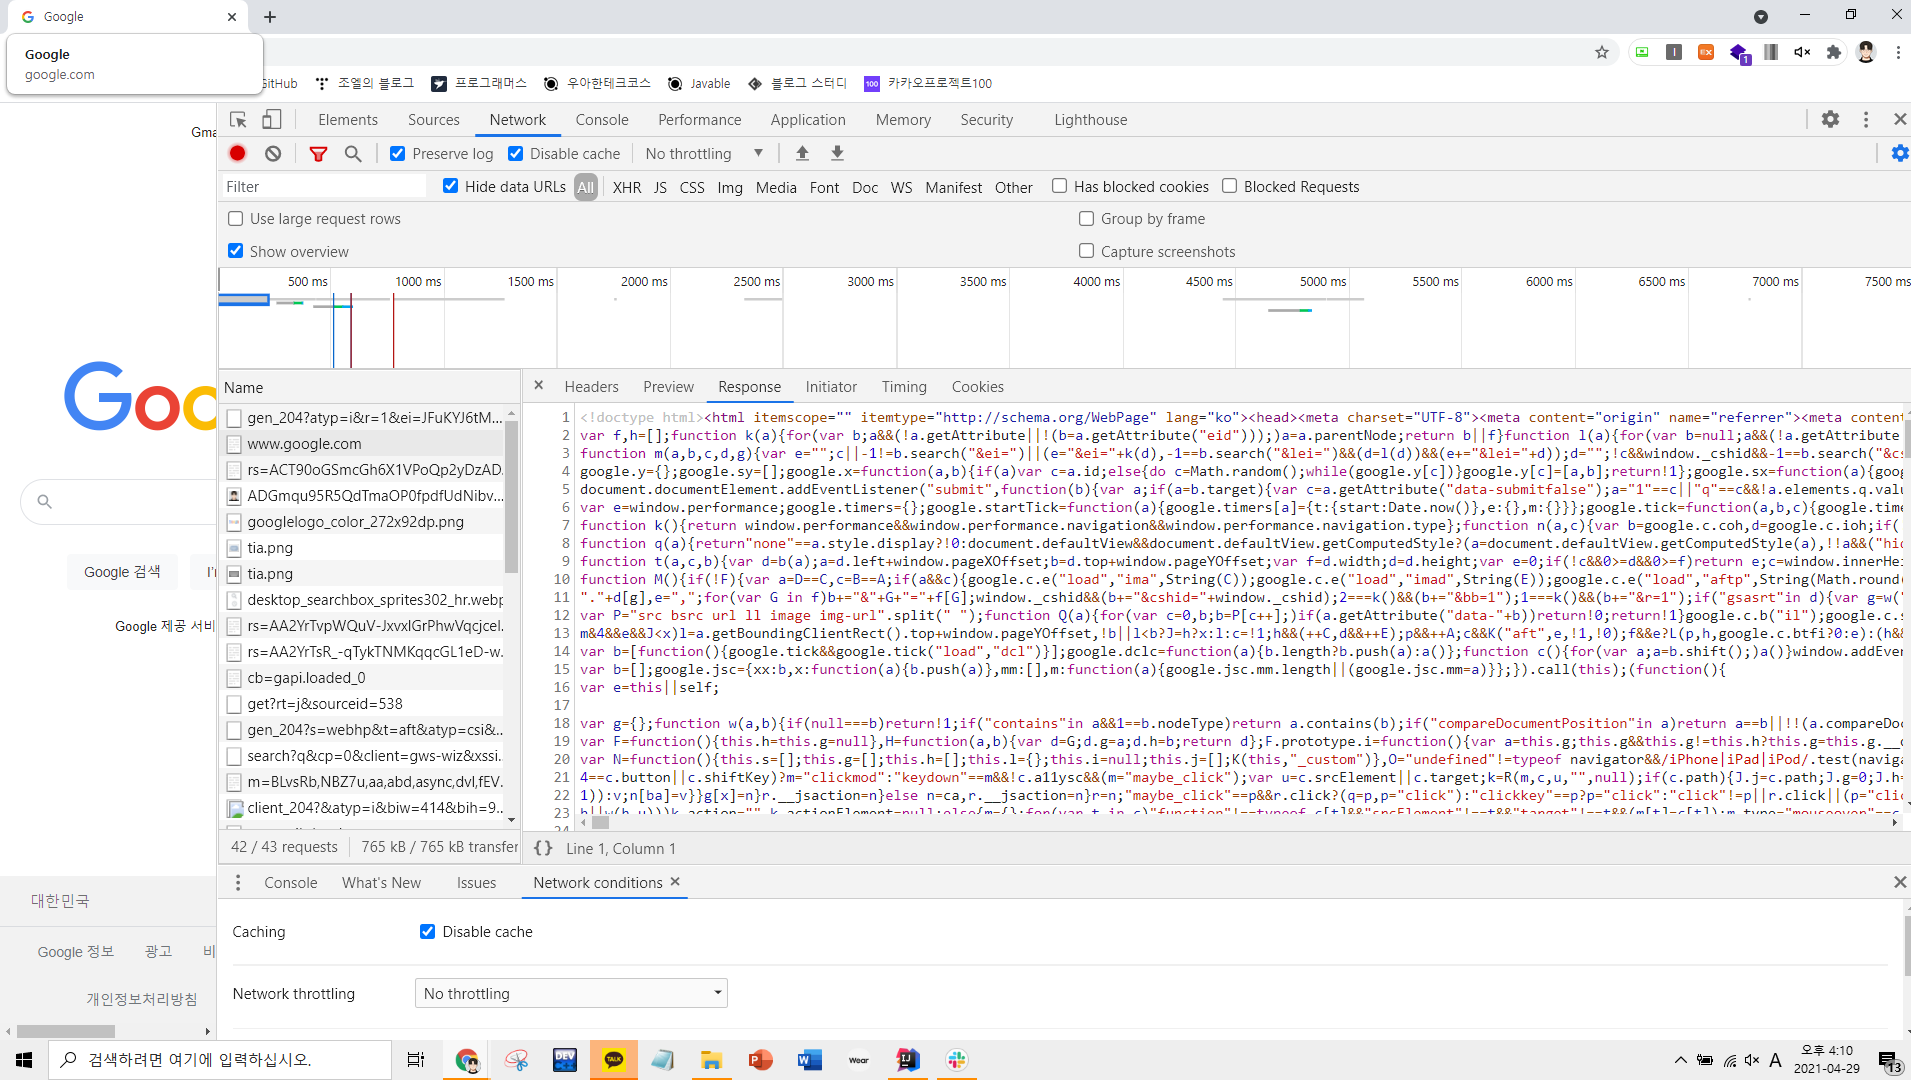Clear the network log
This screenshot has width=1911, height=1080.
point(273,153)
